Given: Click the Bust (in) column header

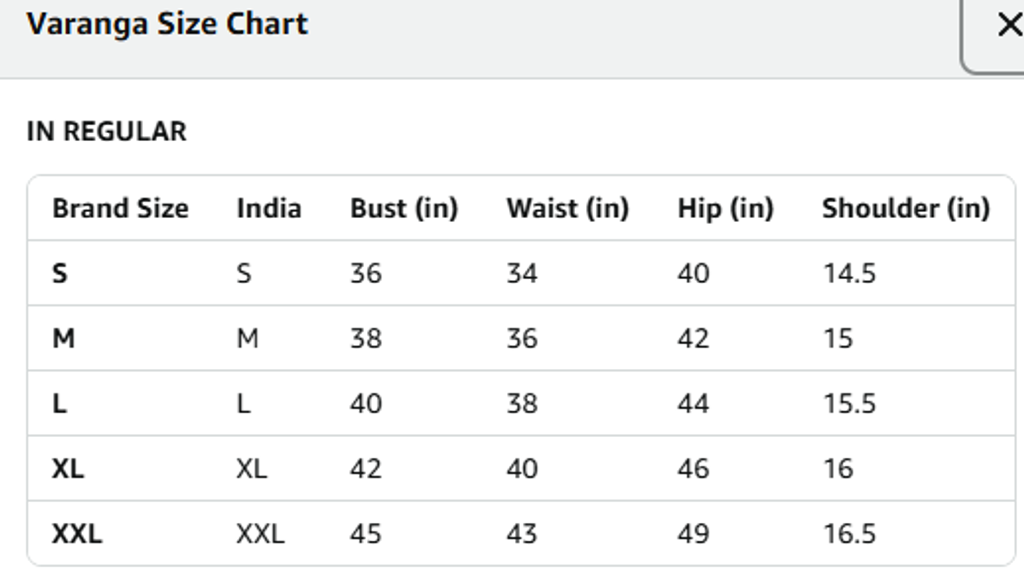Looking at the screenshot, I should point(403,208).
